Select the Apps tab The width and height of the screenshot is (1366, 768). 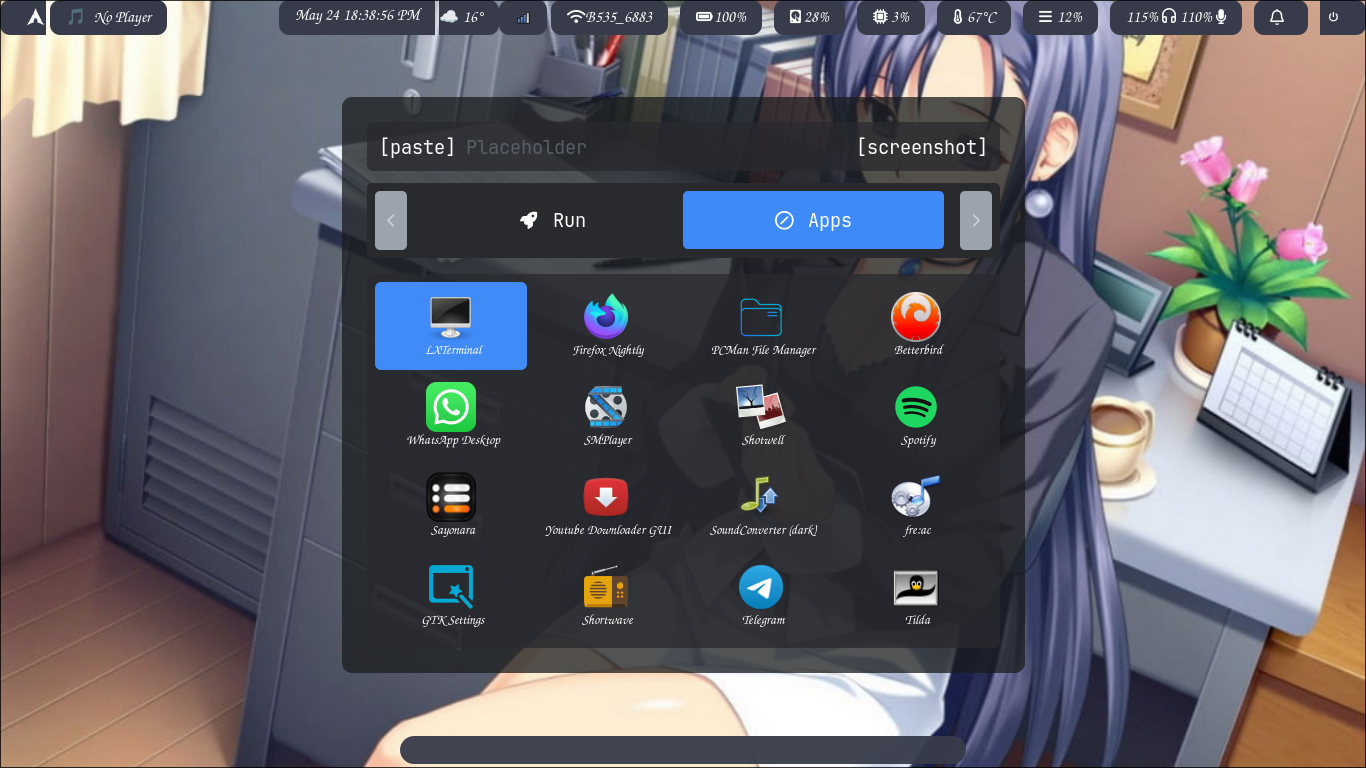coord(813,220)
